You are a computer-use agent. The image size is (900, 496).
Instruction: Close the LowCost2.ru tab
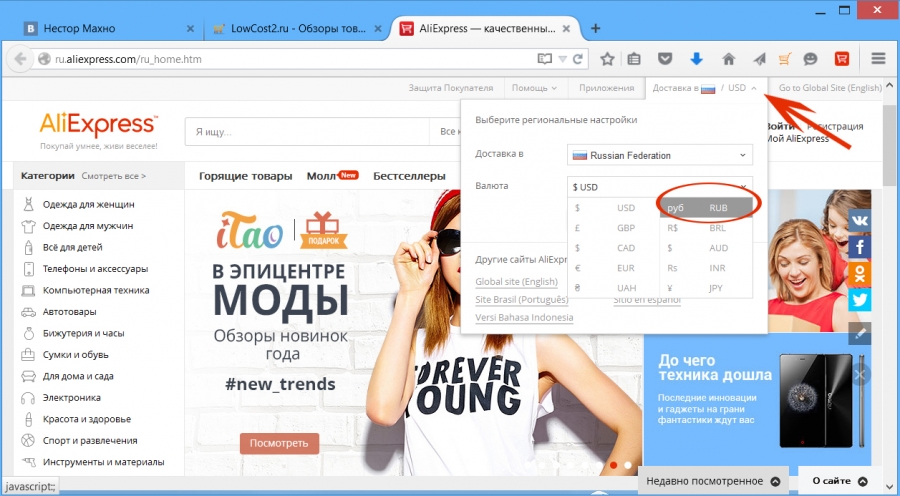[x=378, y=29]
